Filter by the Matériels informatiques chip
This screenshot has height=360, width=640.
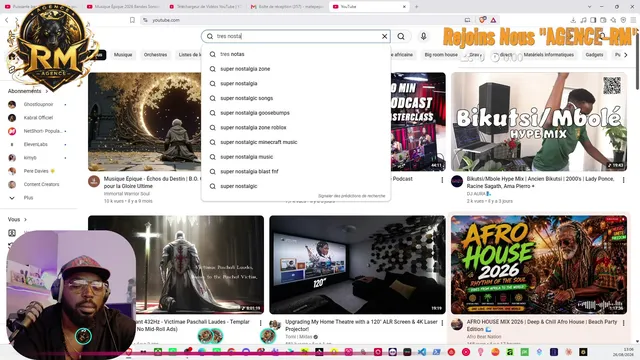[x=549, y=55]
